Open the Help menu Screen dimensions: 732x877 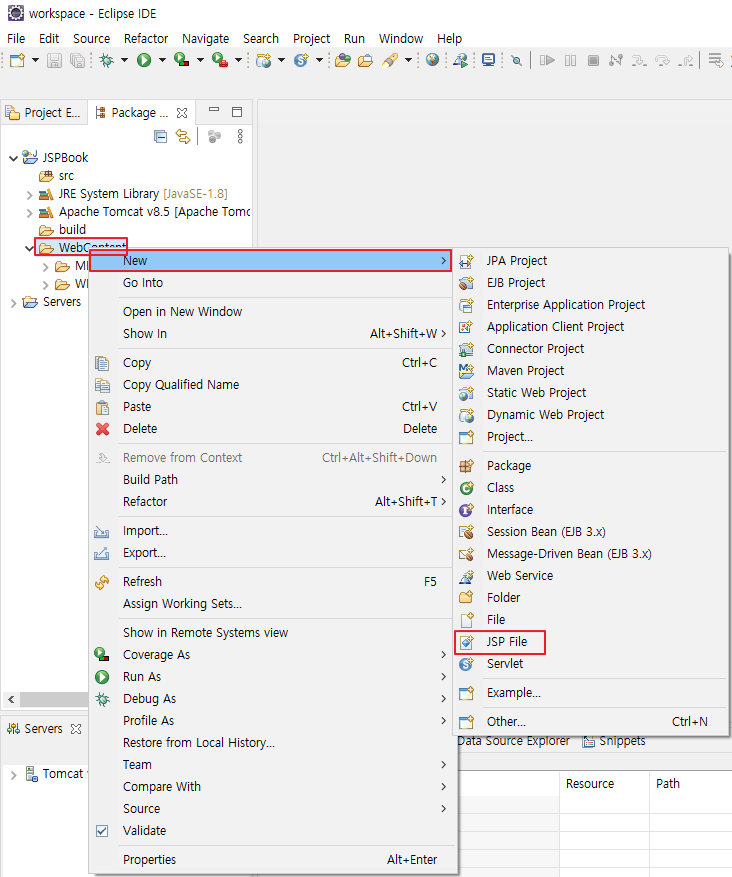click(x=449, y=39)
